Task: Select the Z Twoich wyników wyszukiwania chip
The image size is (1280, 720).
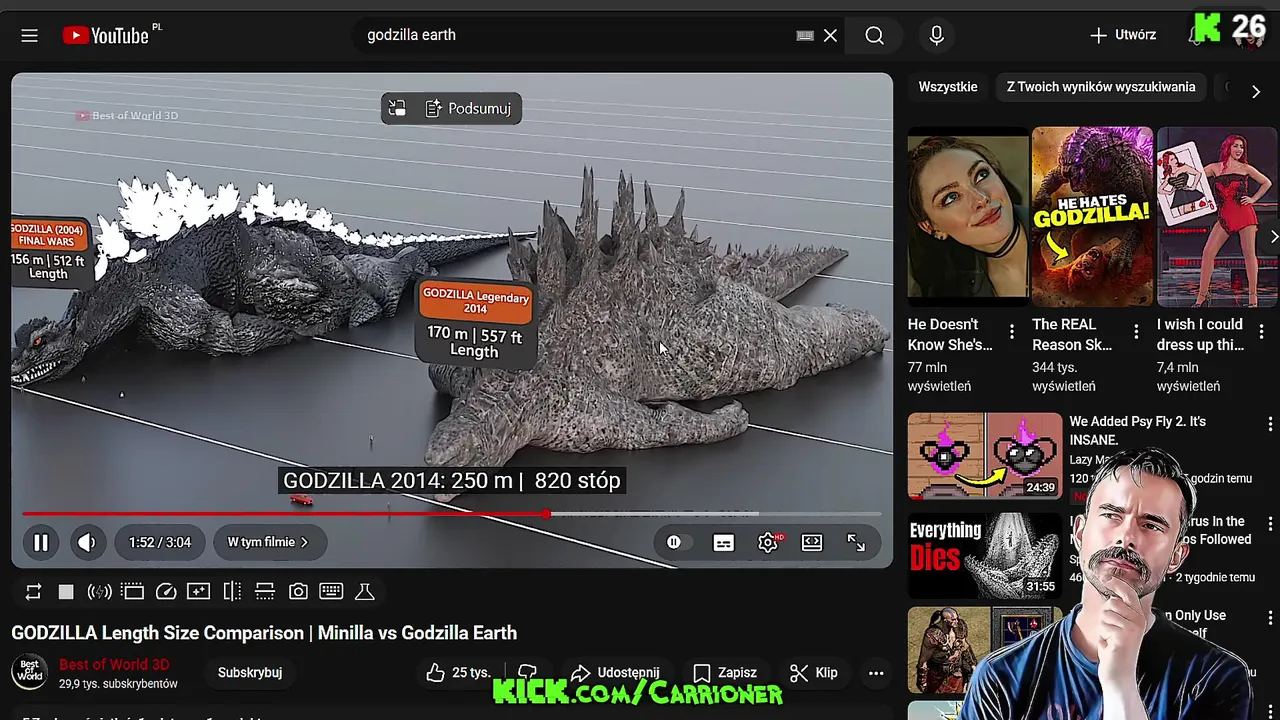Action: (x=1101, y=87)
